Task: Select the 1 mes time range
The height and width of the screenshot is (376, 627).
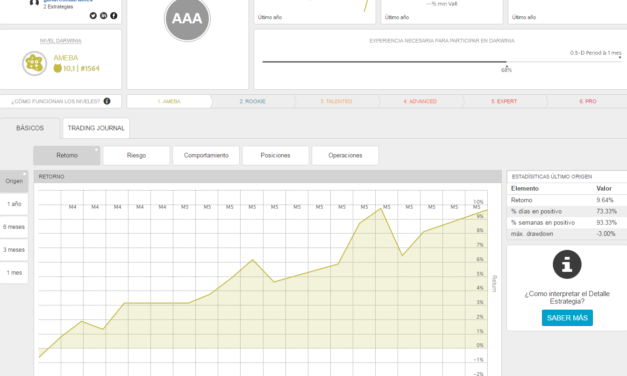Action: 14,272
